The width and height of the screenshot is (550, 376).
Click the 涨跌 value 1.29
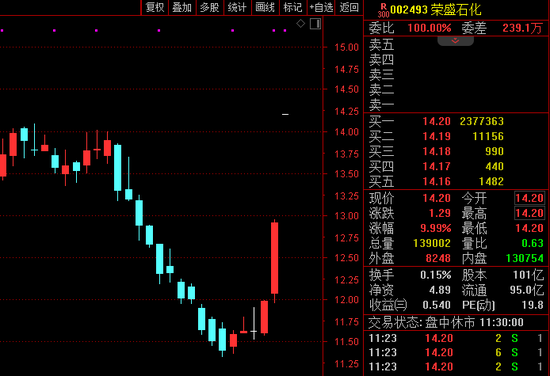pos(440,213)
